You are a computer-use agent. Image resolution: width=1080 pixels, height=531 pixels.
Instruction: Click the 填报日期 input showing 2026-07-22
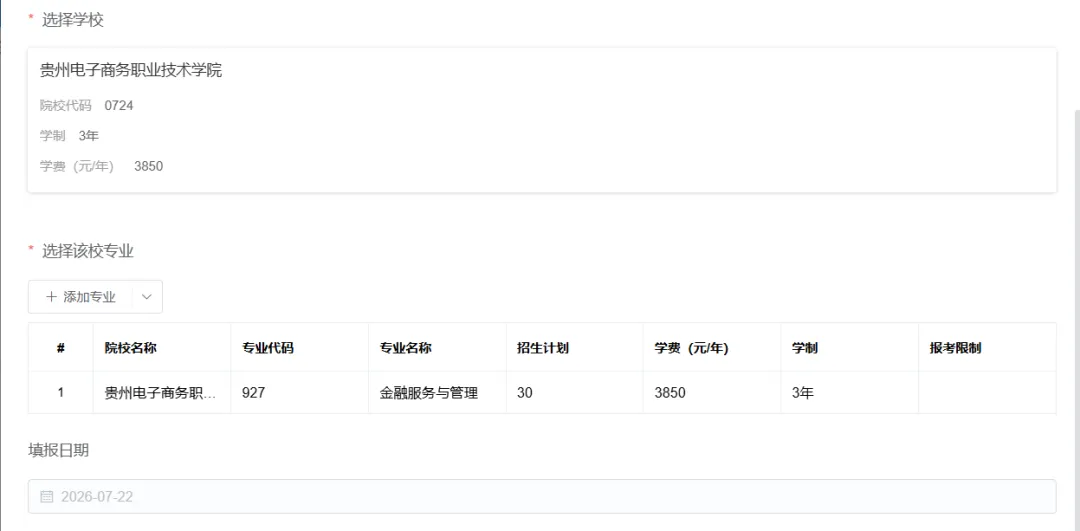coord(541,497)
